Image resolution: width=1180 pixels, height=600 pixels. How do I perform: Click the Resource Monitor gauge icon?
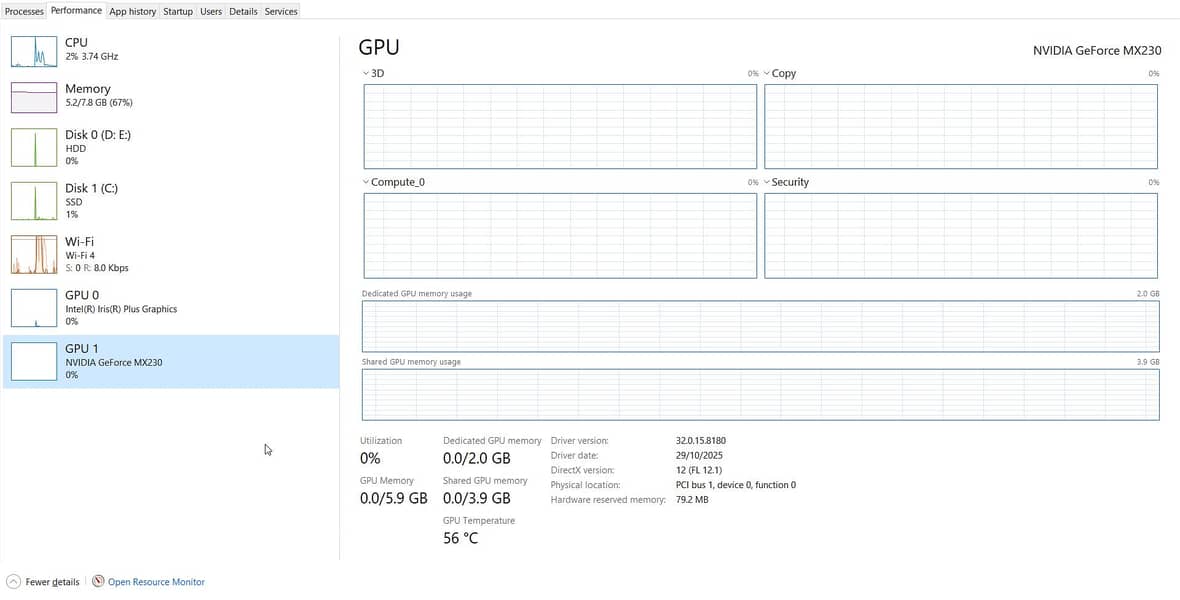click(x=98, y=581)
